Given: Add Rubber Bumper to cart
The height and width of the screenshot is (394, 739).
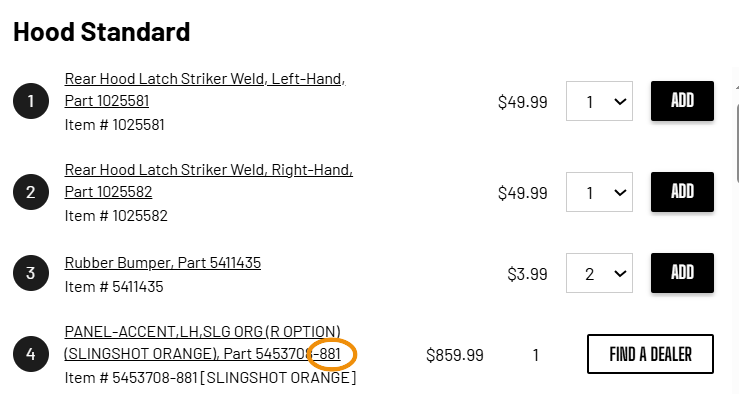Looking at the screenshot, I should (x=682, y=273).
